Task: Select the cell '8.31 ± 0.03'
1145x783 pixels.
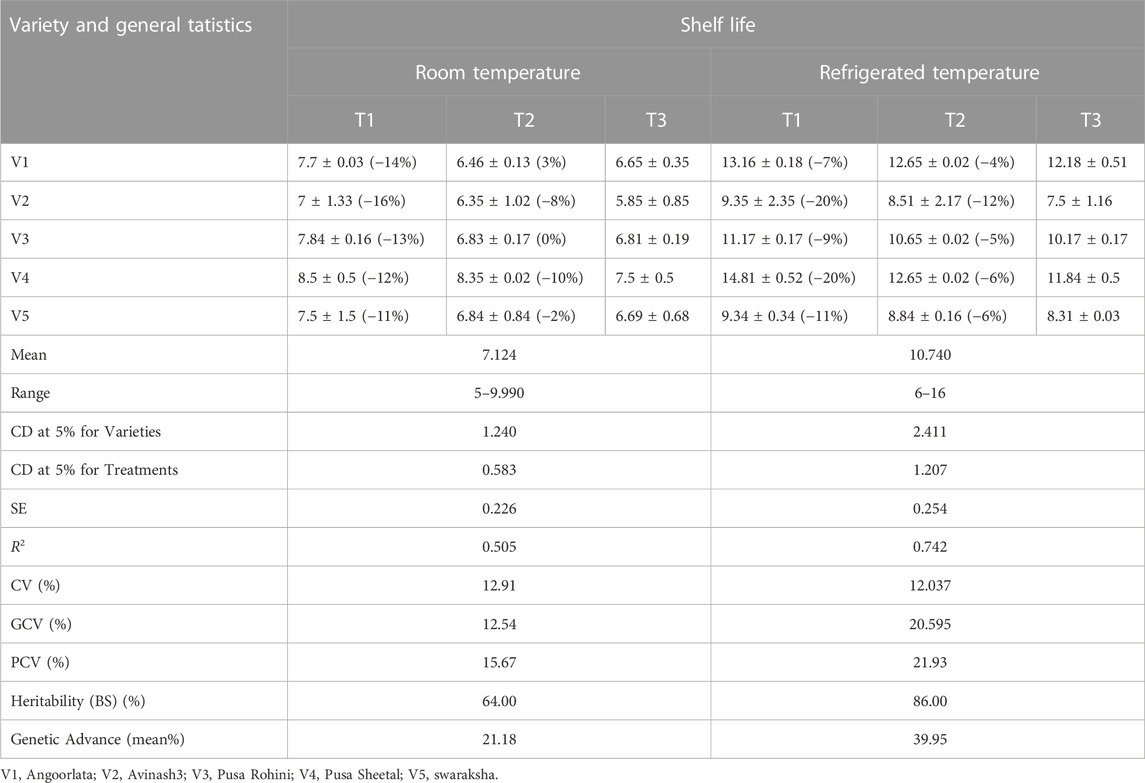Action: 1090,316
